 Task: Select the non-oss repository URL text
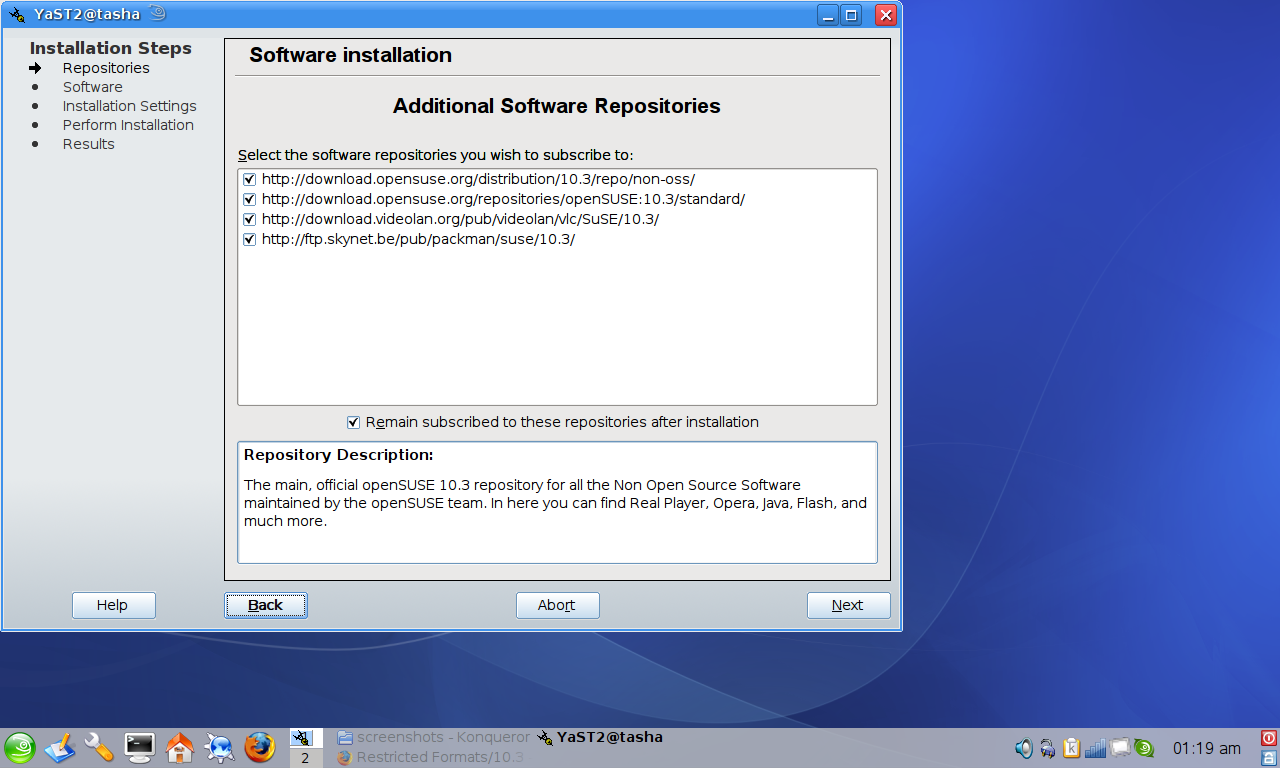click(x=478, y=180)
